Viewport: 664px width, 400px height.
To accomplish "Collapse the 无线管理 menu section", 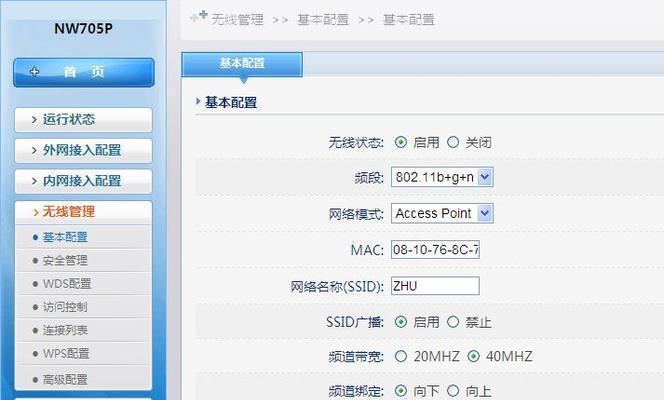I will point(83,212).
